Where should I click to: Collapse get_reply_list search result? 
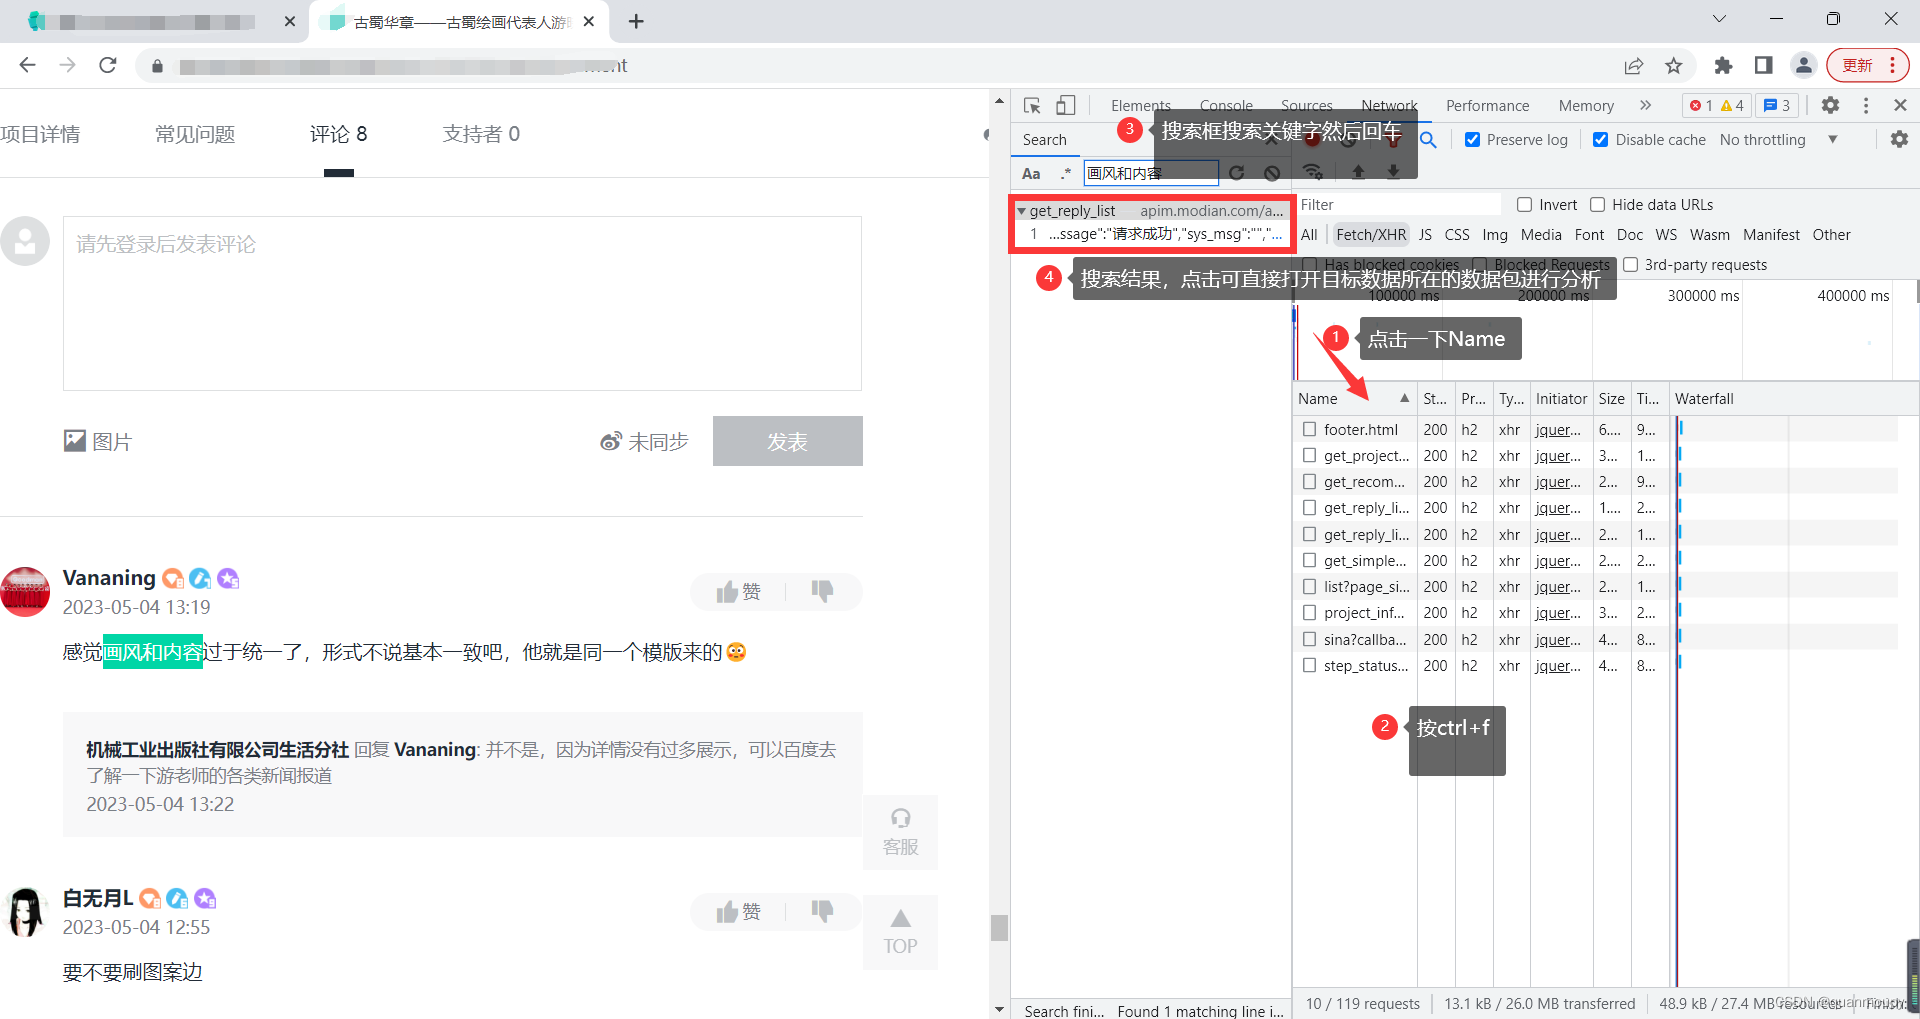[1021, 211]
